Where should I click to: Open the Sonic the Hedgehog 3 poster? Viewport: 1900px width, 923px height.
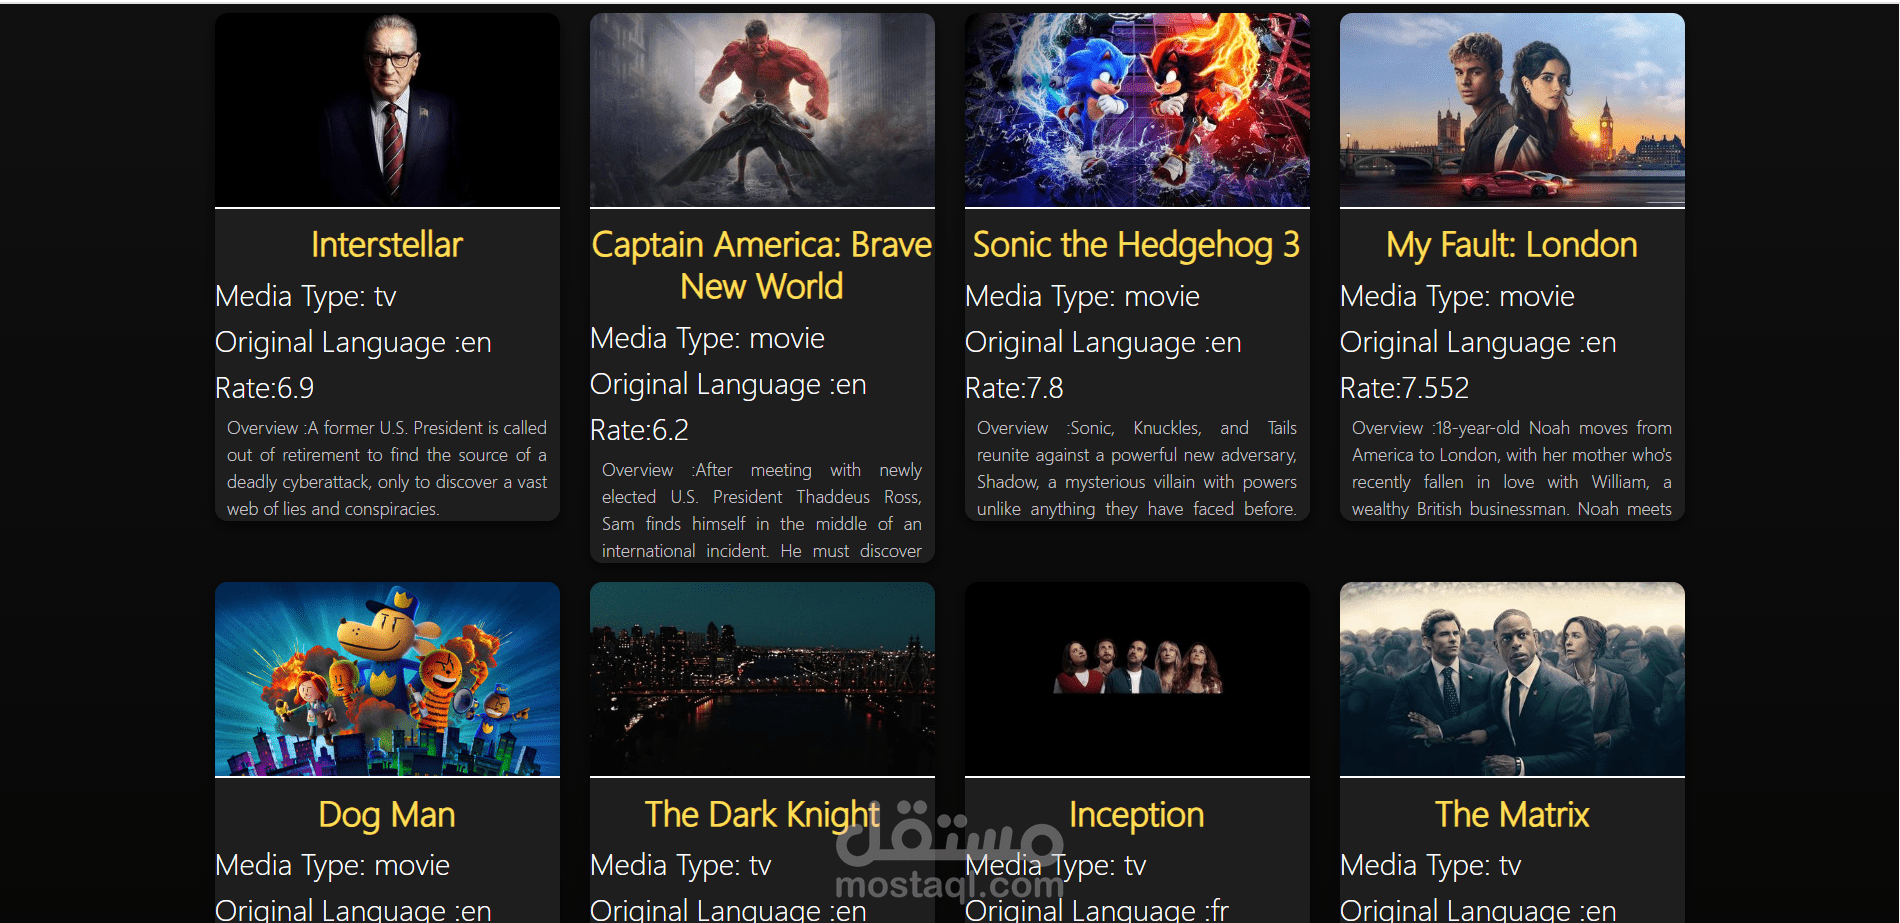point(1137,110)
